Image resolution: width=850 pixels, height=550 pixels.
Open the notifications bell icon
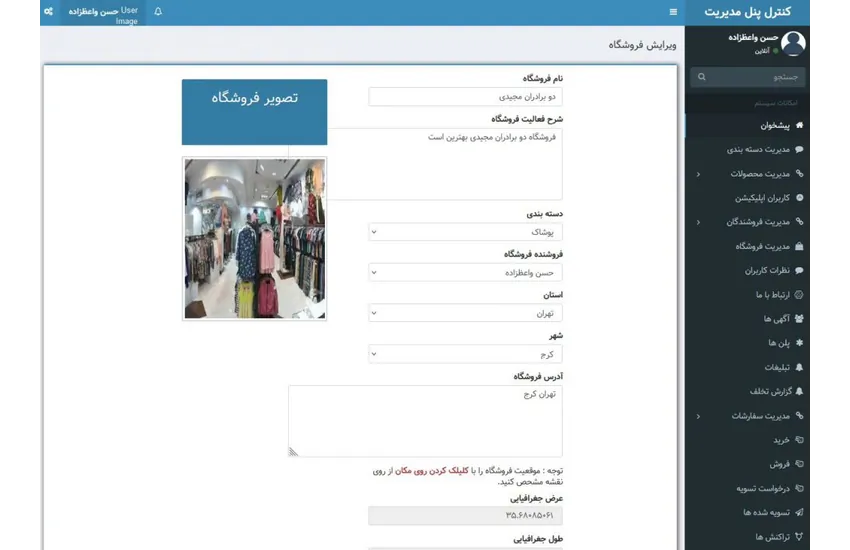coord(158,11)
